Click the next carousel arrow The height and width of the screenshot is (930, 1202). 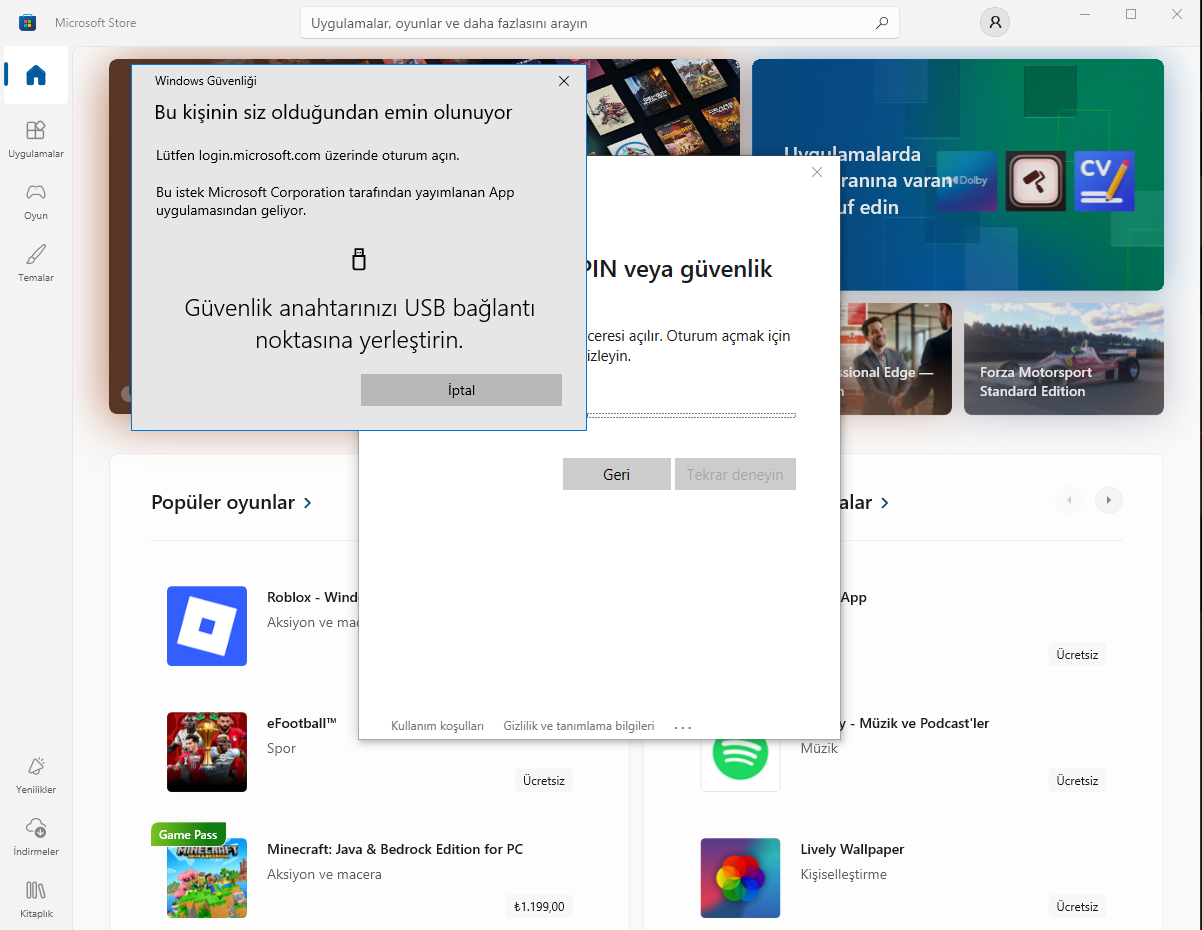point(1109,500)
